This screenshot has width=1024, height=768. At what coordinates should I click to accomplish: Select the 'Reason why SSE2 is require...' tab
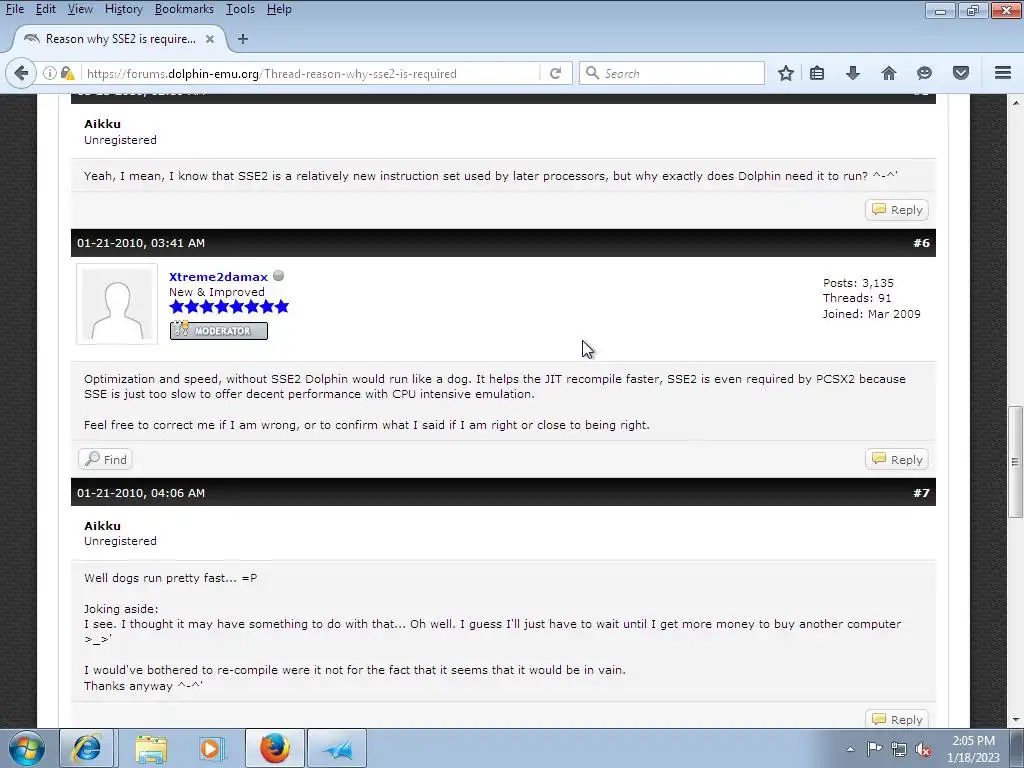pyautogui.click(x=120, y=39)
